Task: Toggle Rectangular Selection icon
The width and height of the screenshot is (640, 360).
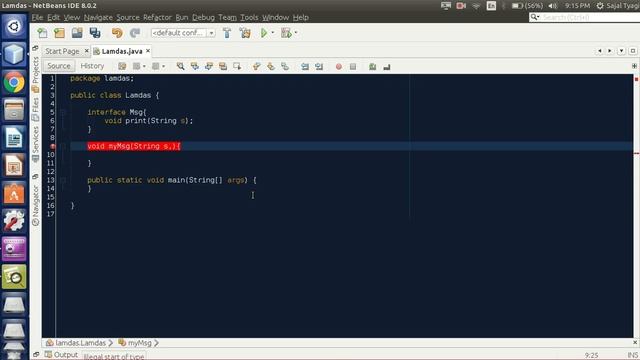Action: point(237,66)
